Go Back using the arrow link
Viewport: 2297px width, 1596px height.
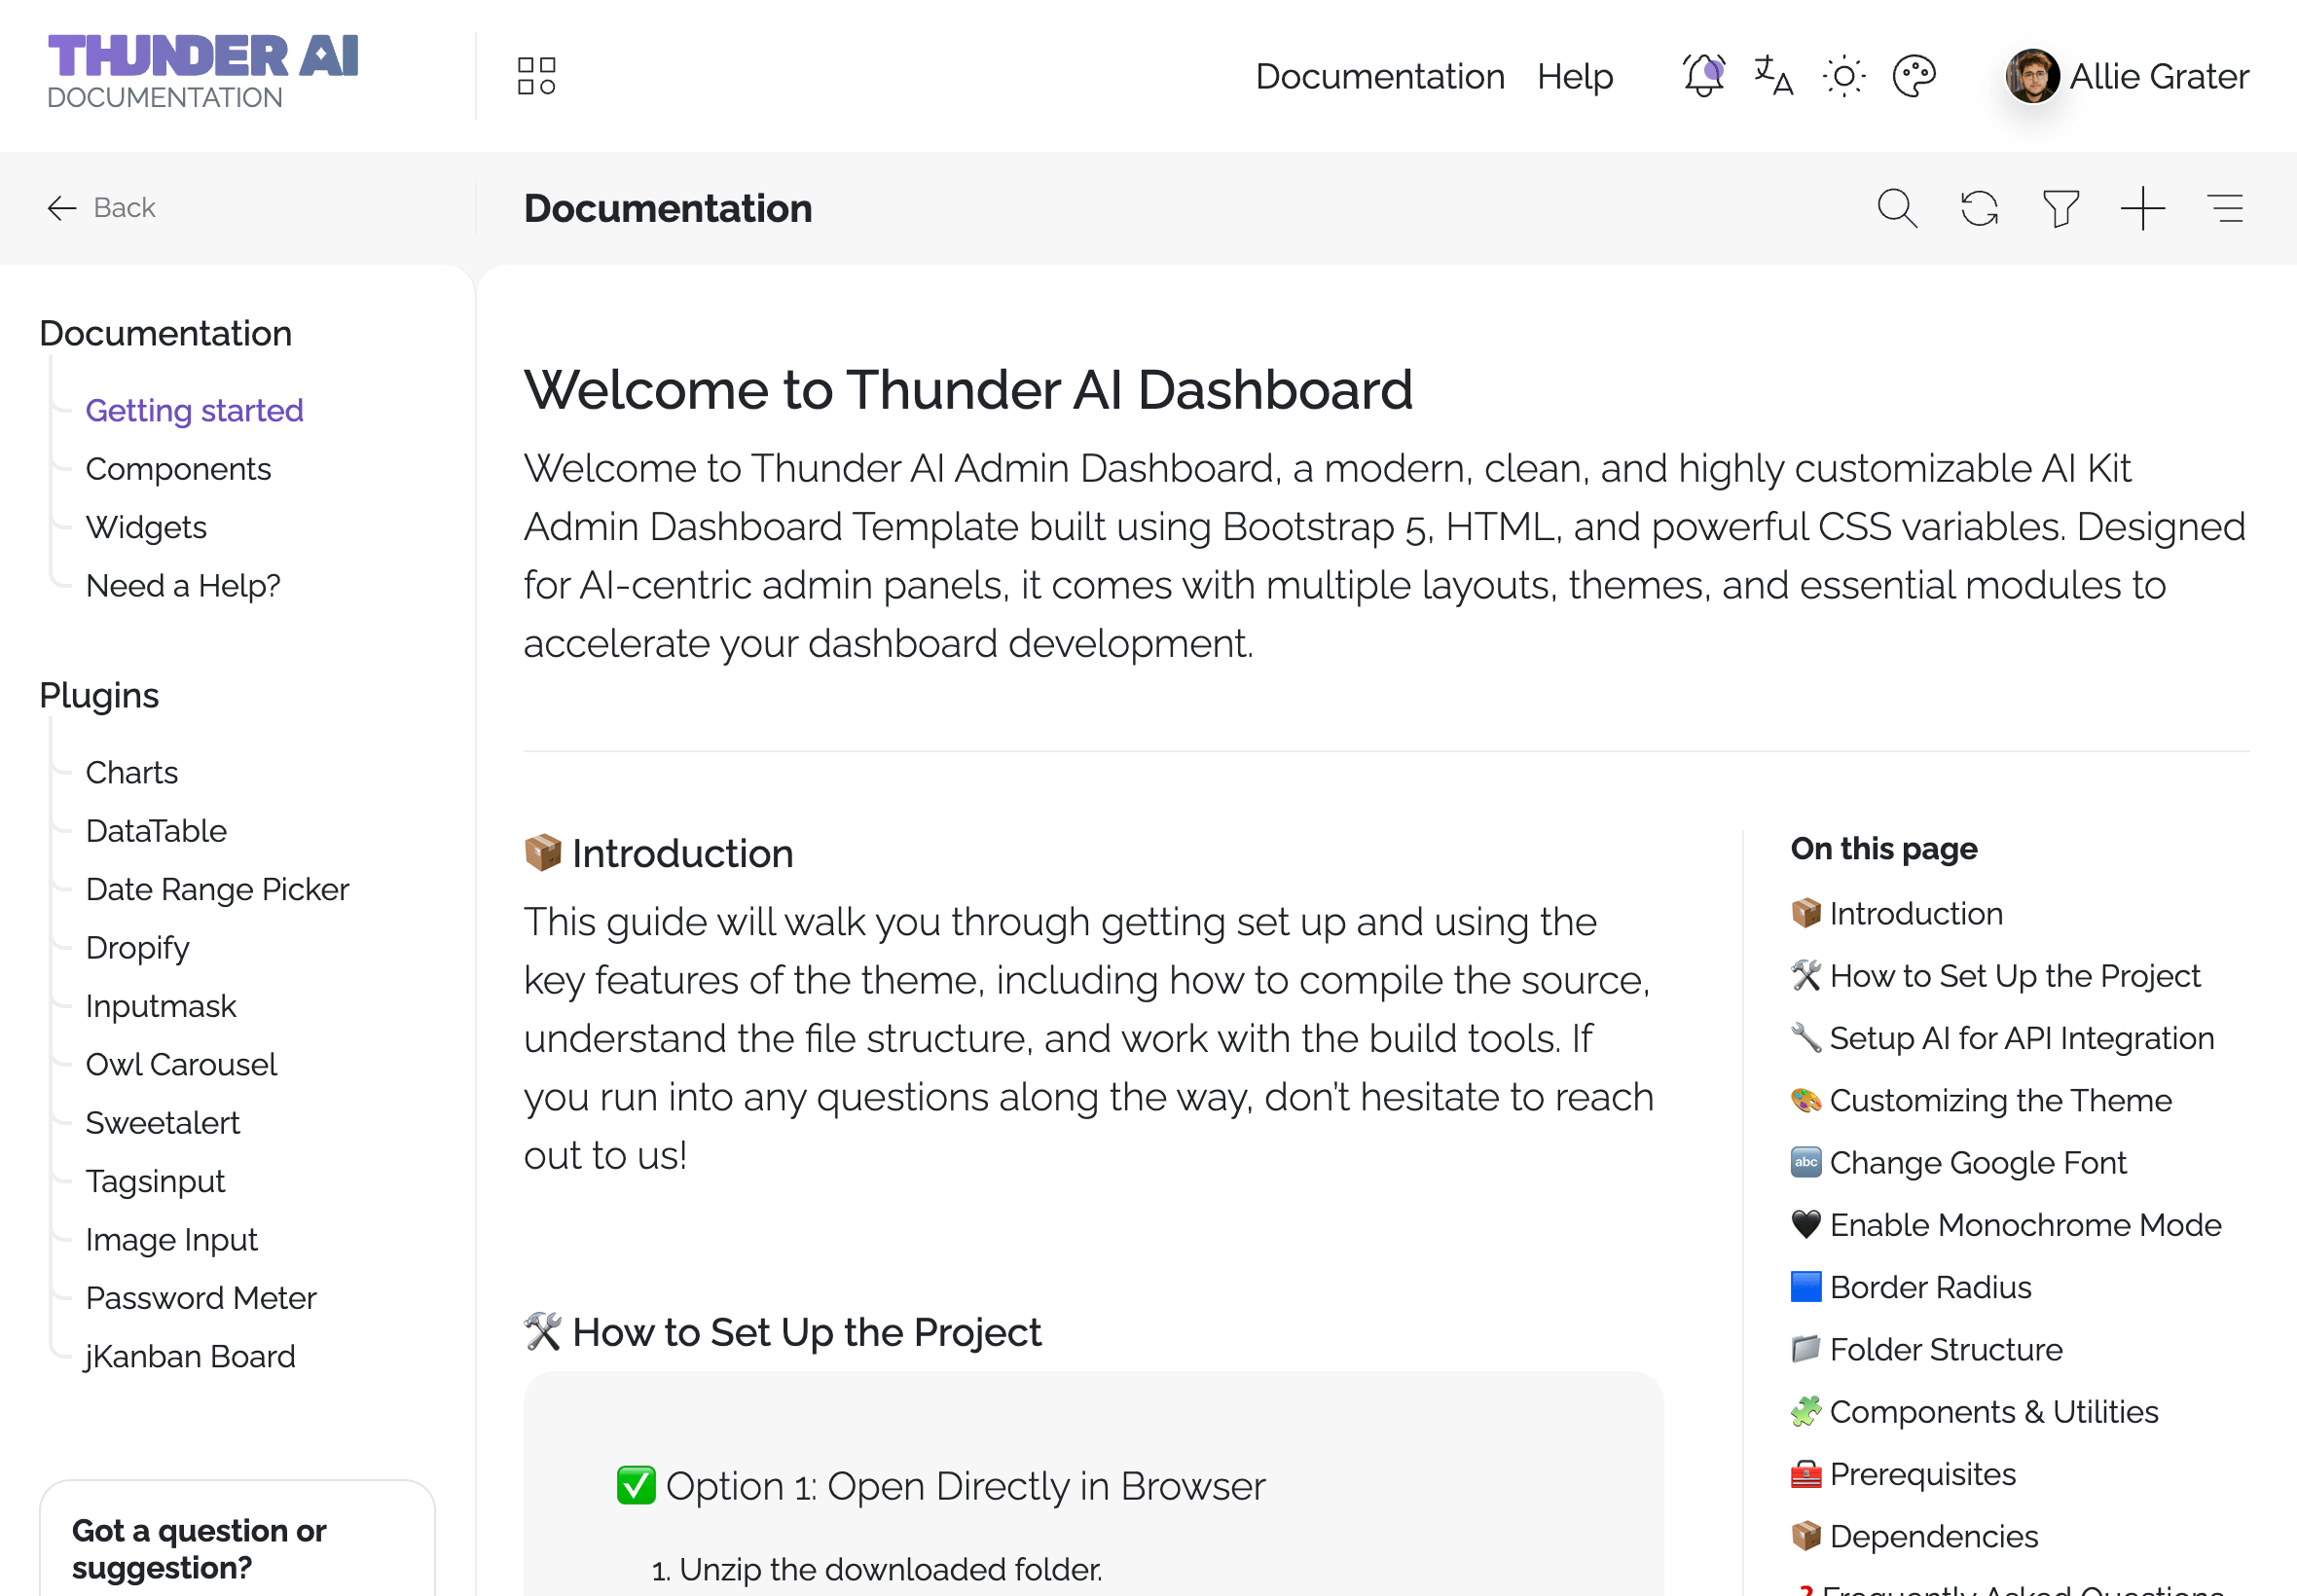click(102, 208)
